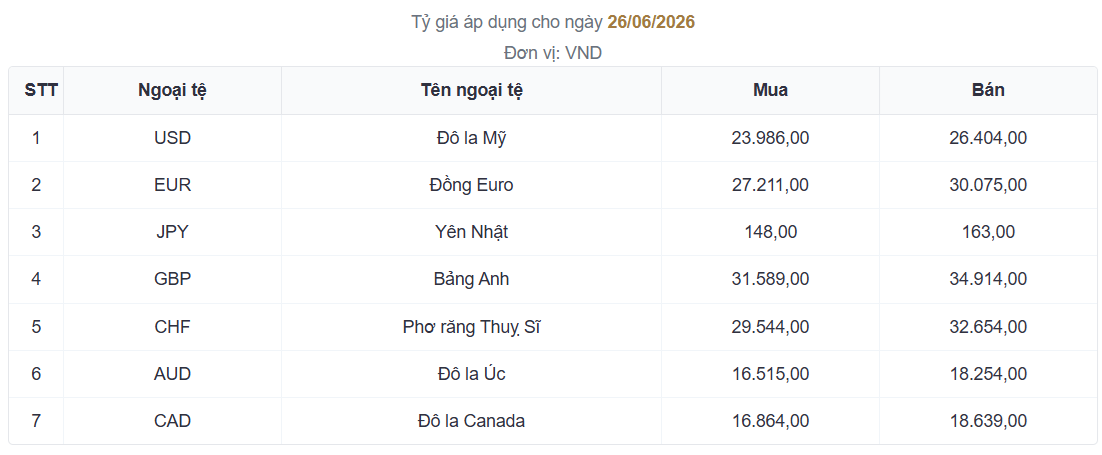This screenshot has height=455, width=1102.
Task: Click the GBP sell rate 34.914,00
Action: coord(988,279)
